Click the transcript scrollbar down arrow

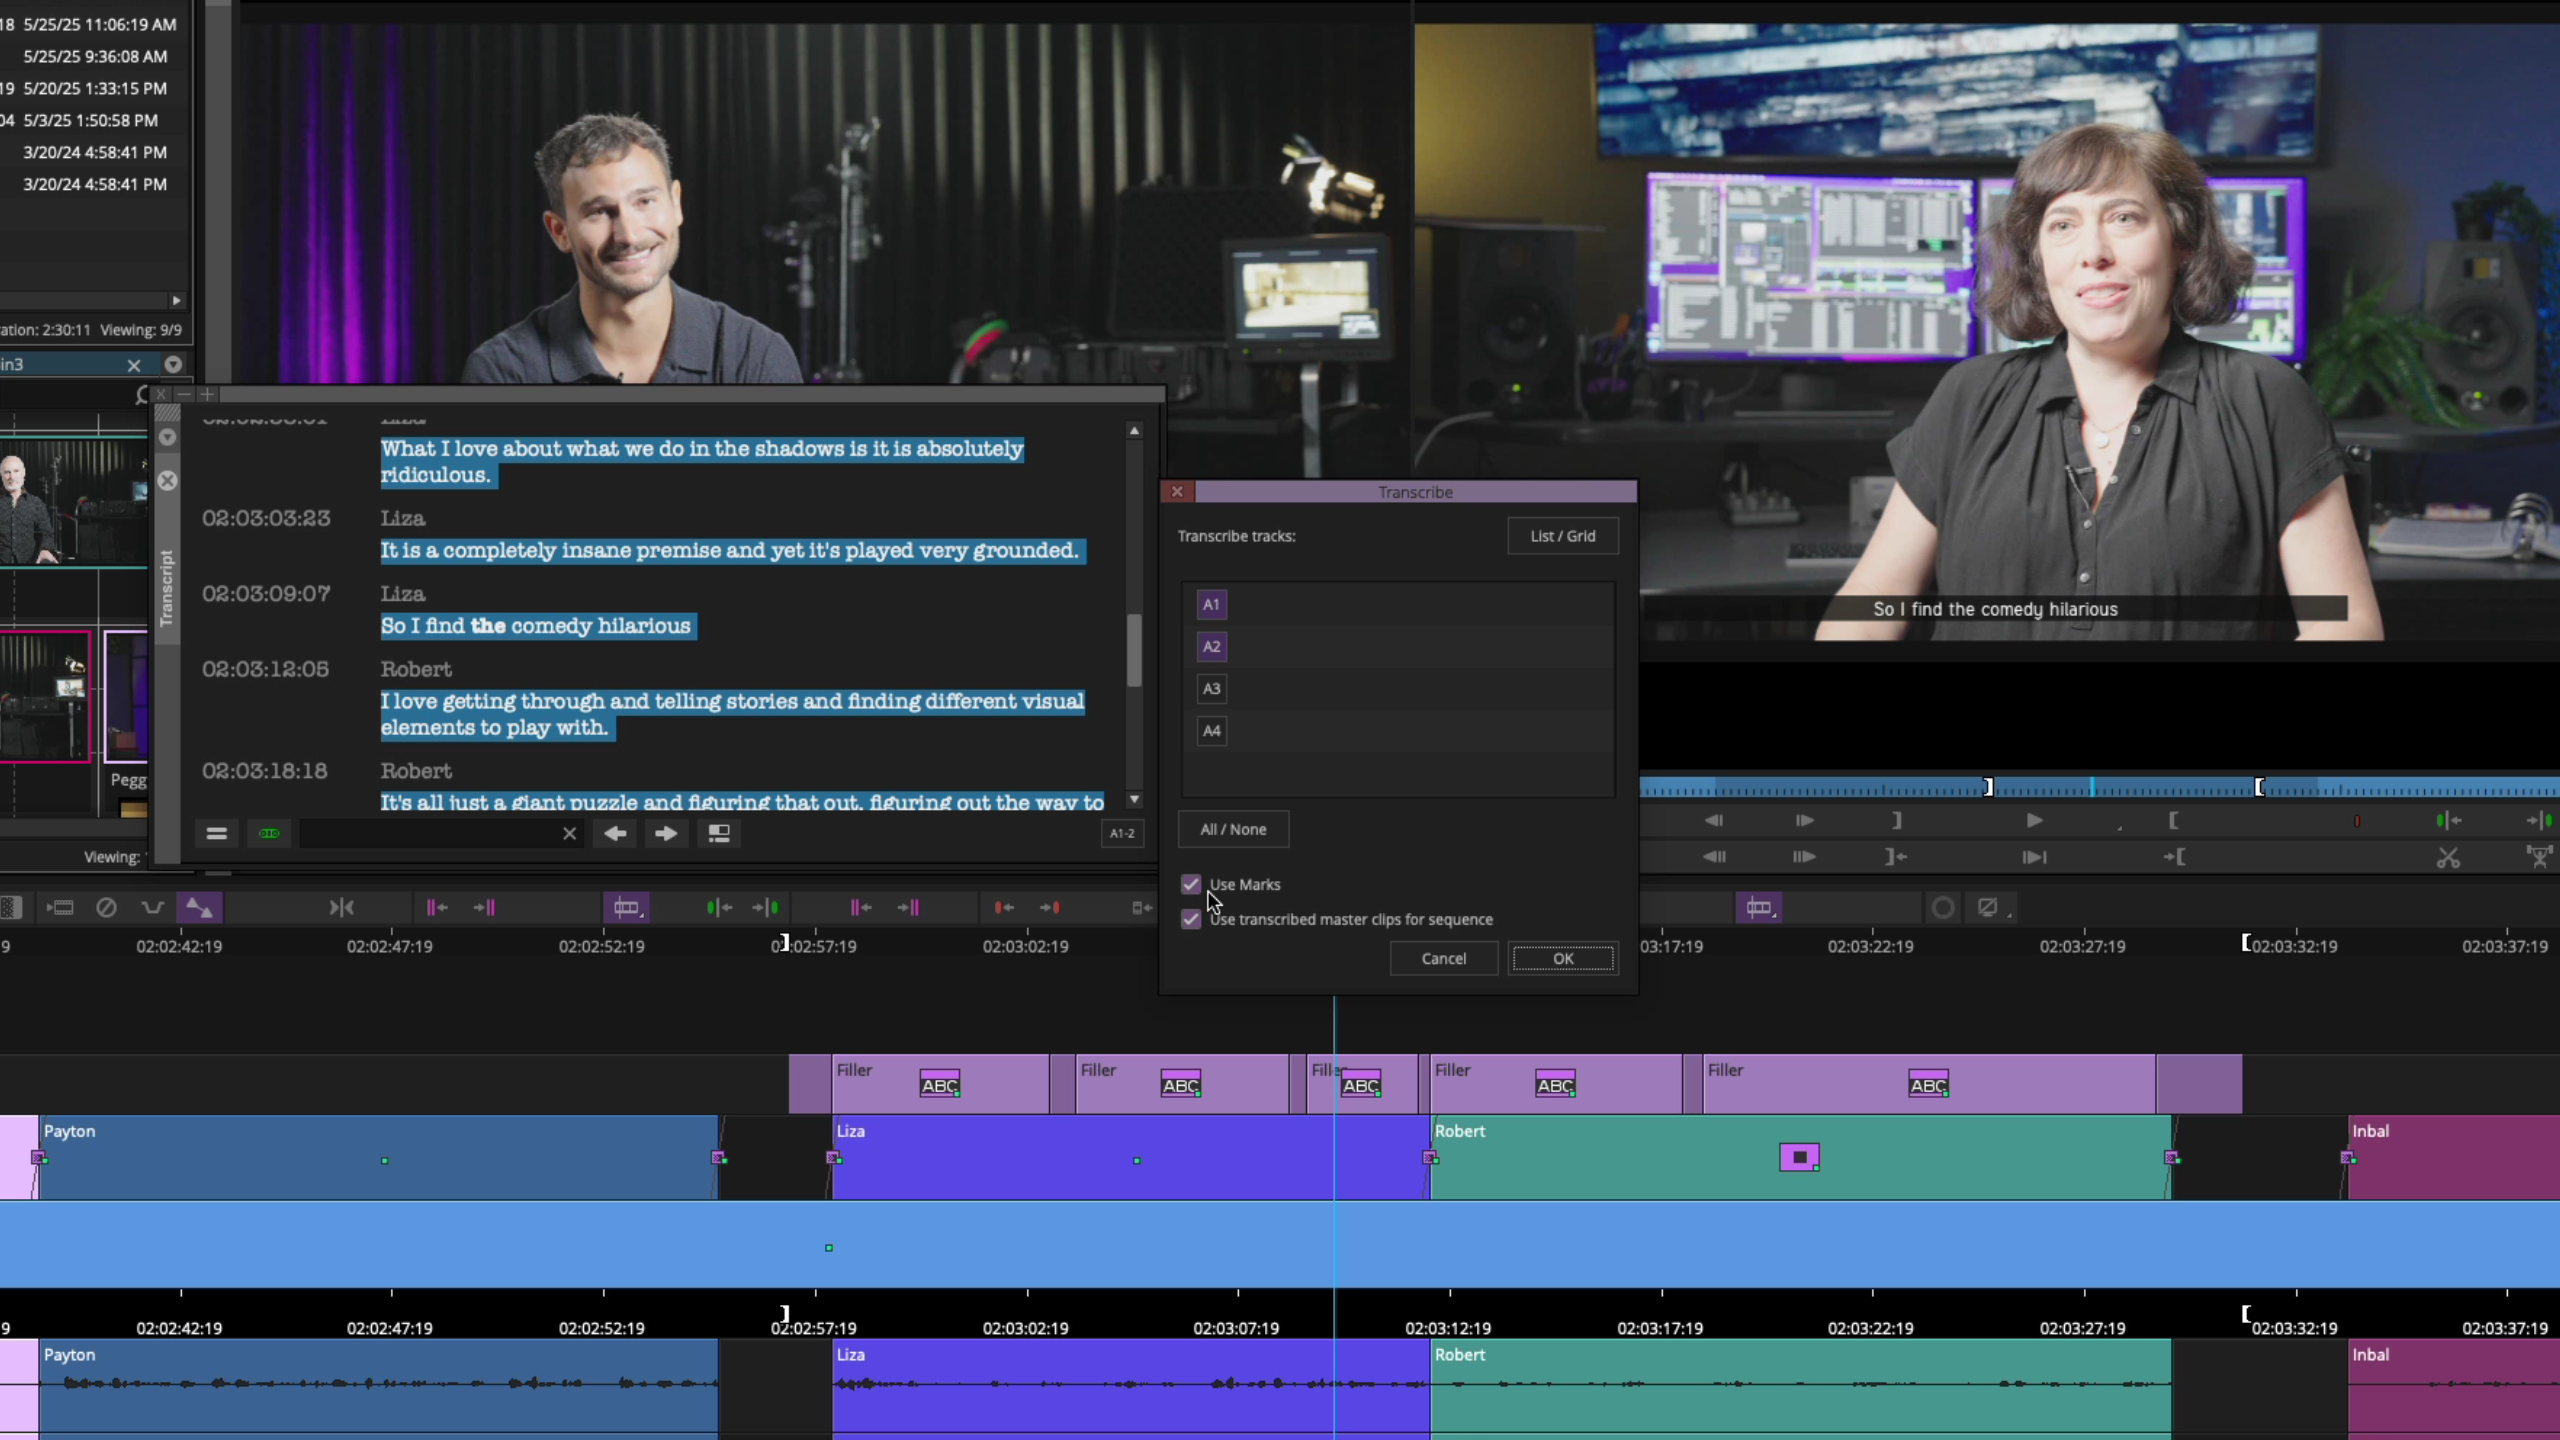pyautogui.click(x=1134, y=799)
